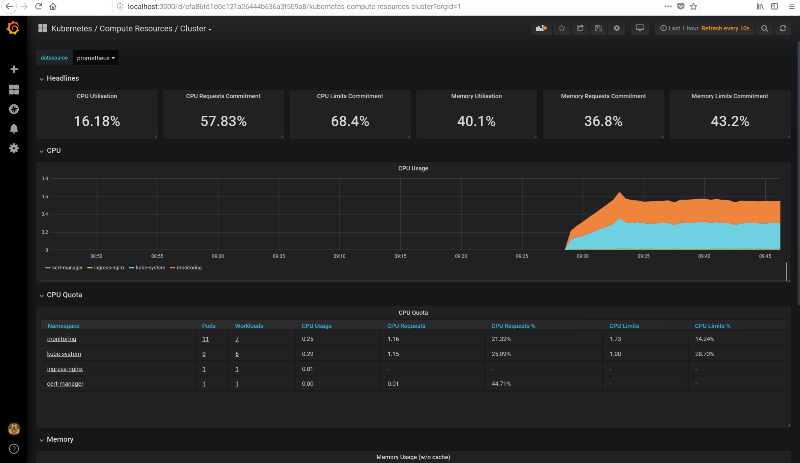This screenshot has width=800, height=463.
Task: Sort table by CPU Usage column header
Action: pos(316,326)
